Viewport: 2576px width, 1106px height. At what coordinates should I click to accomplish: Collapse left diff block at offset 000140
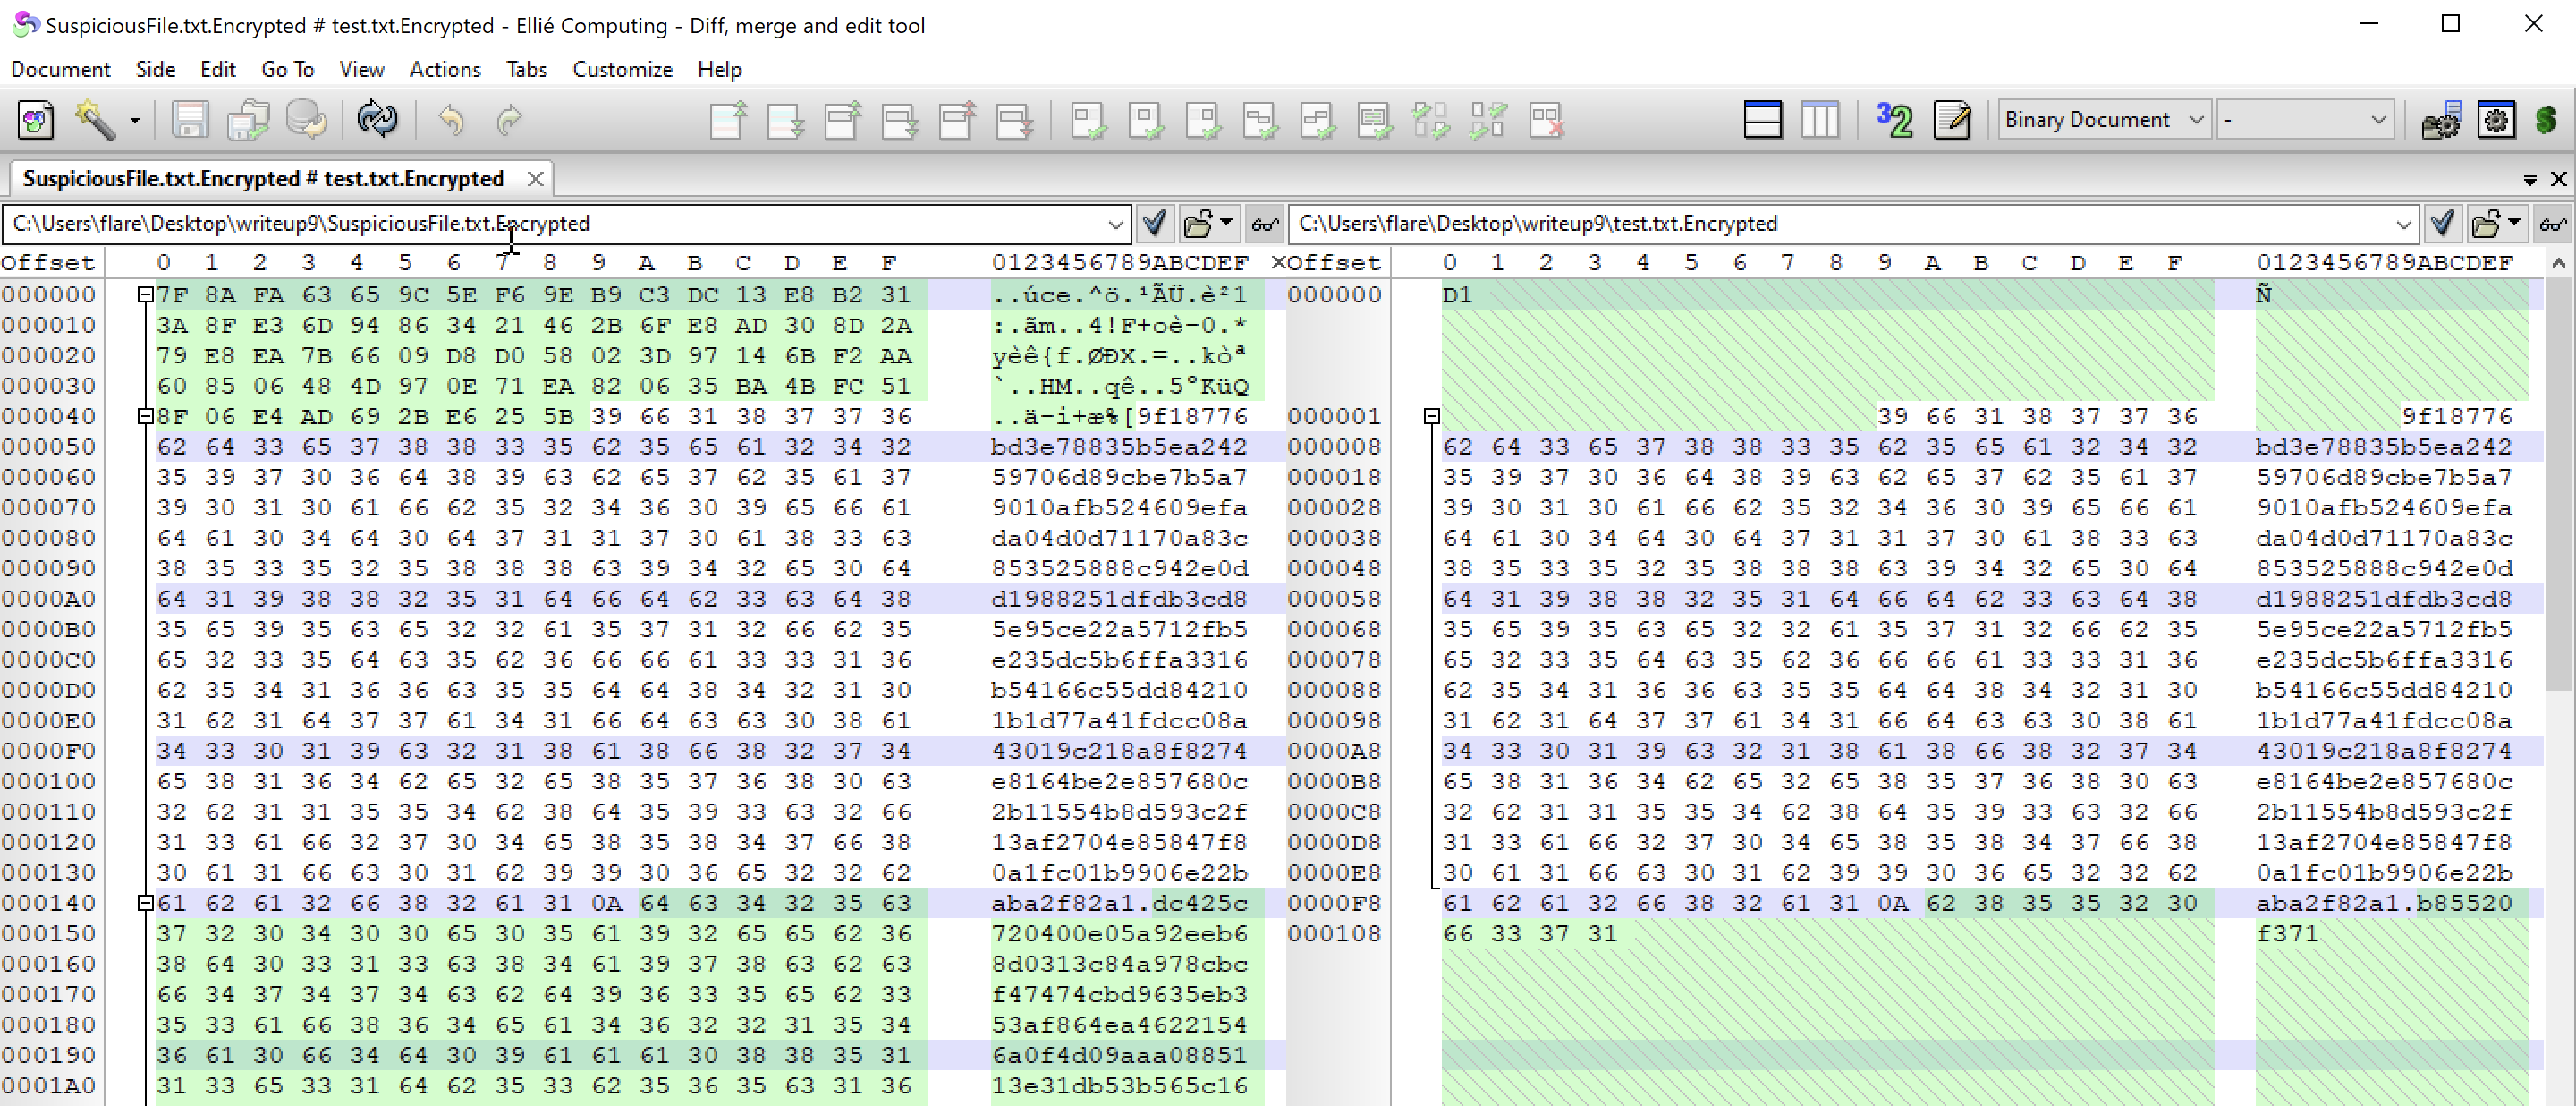point(145,903)
